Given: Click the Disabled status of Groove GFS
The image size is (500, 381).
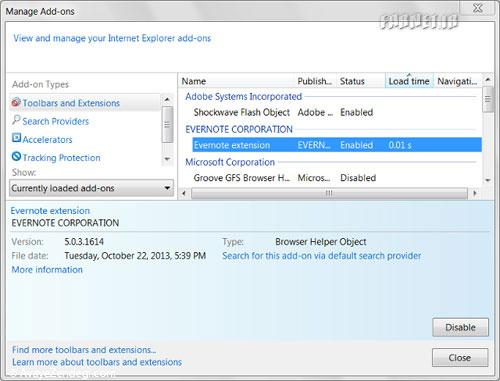Looking at the screenshot, I should point(358,178).
